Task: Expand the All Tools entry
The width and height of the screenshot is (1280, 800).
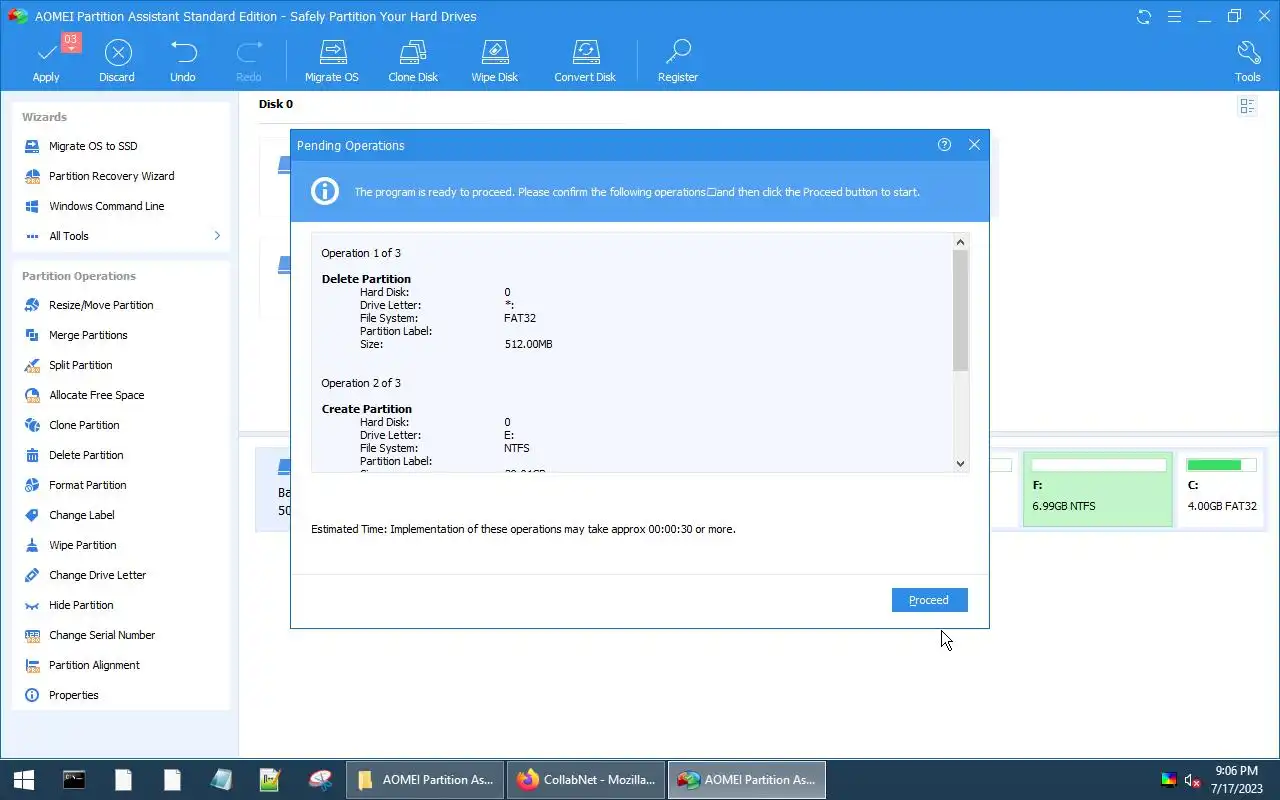Action: click(121, 236)
